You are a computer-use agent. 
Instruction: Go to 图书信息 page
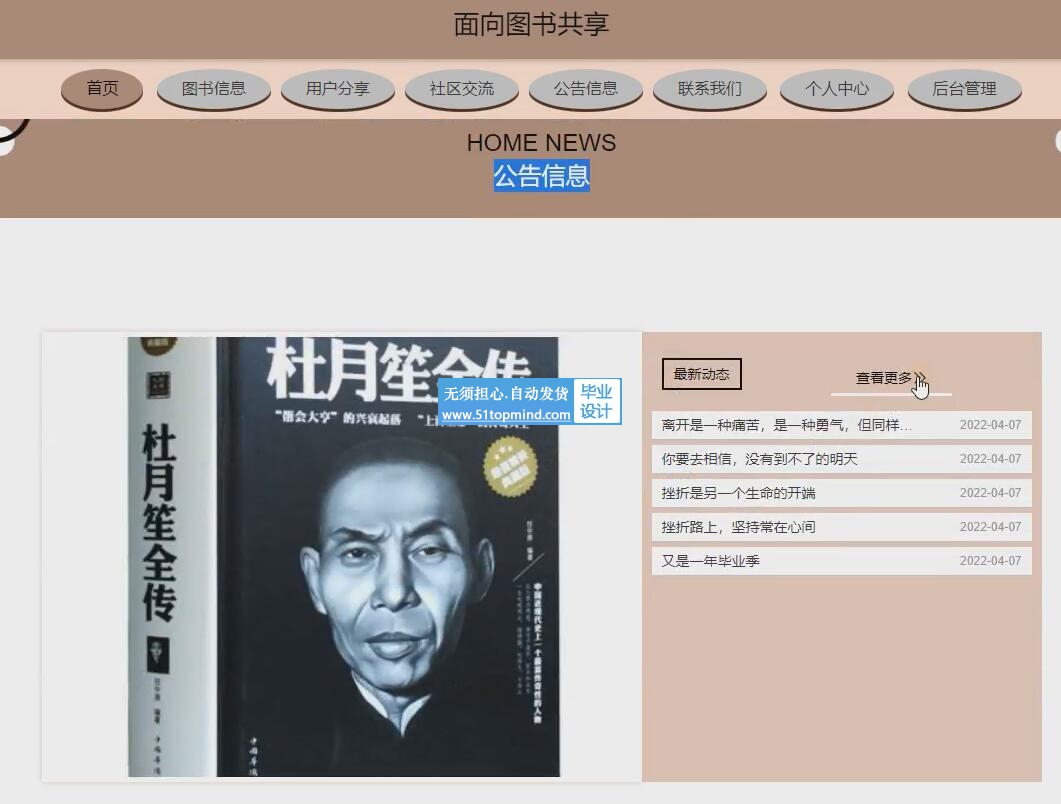[214, 89]
